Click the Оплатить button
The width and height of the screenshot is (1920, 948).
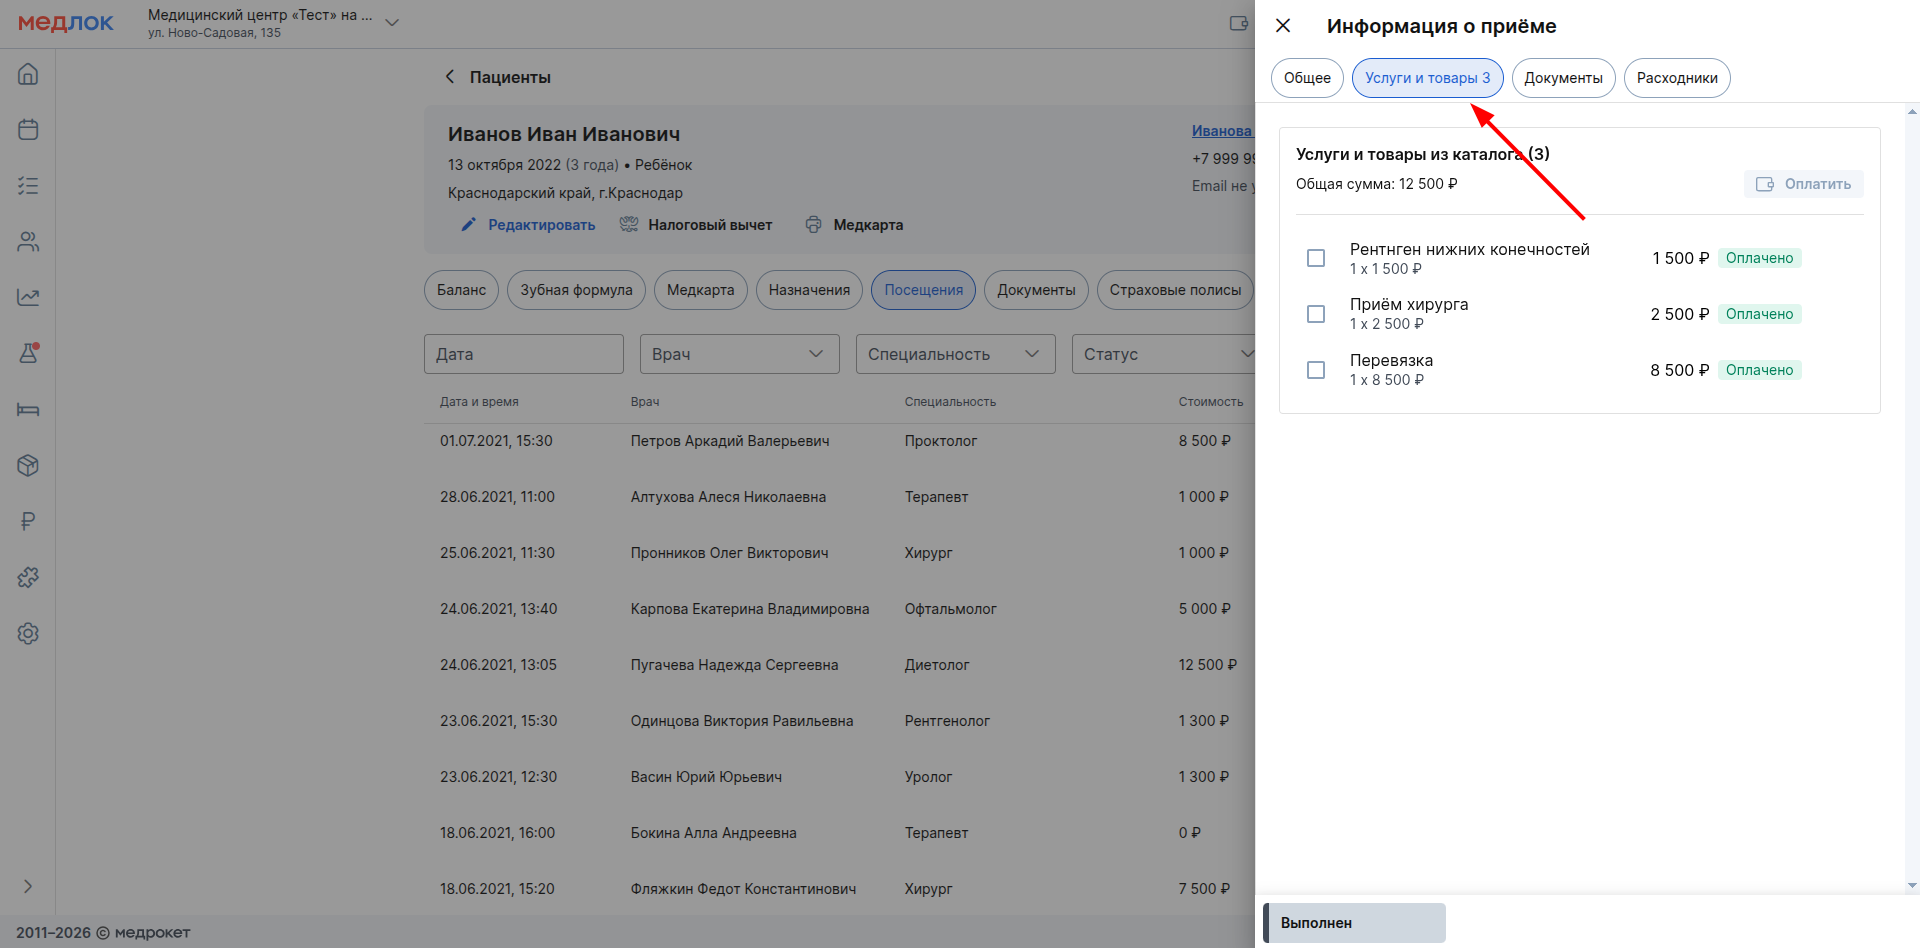tap(1803, 184)
